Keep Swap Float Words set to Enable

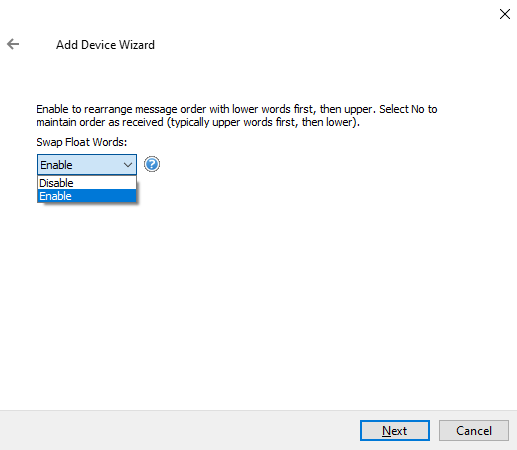(x=87, y=196)
